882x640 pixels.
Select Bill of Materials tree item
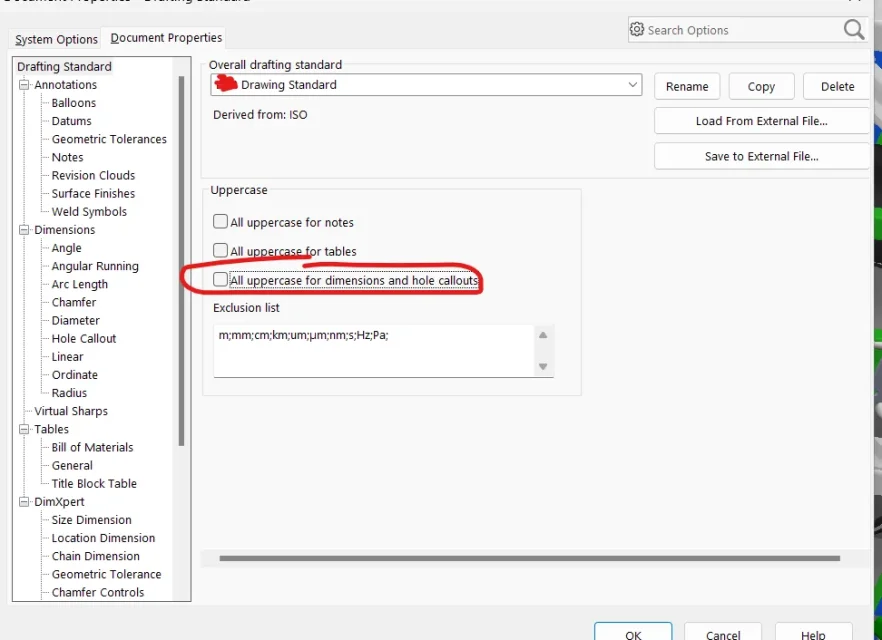(x=92, y=448)
